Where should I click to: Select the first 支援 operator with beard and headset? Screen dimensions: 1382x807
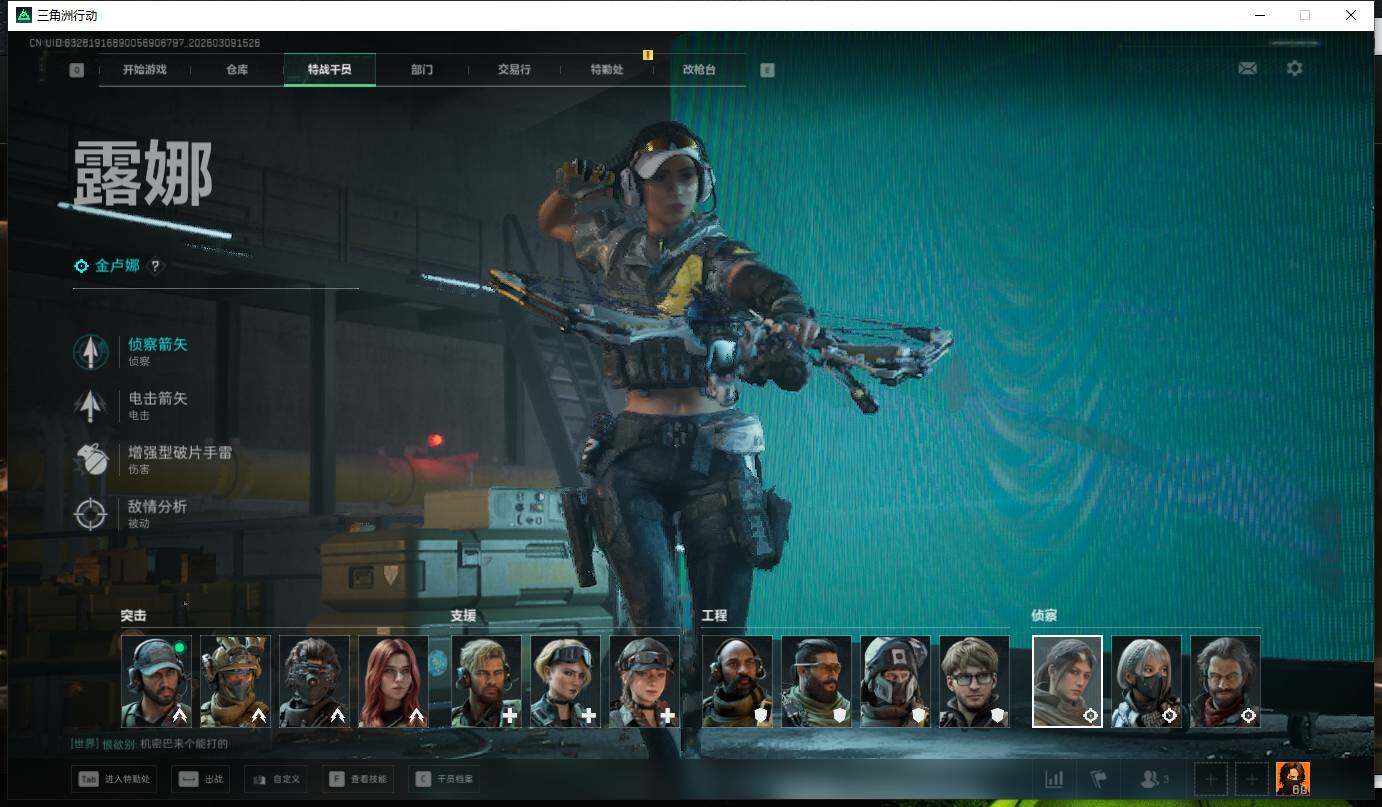tap(486, 681)
